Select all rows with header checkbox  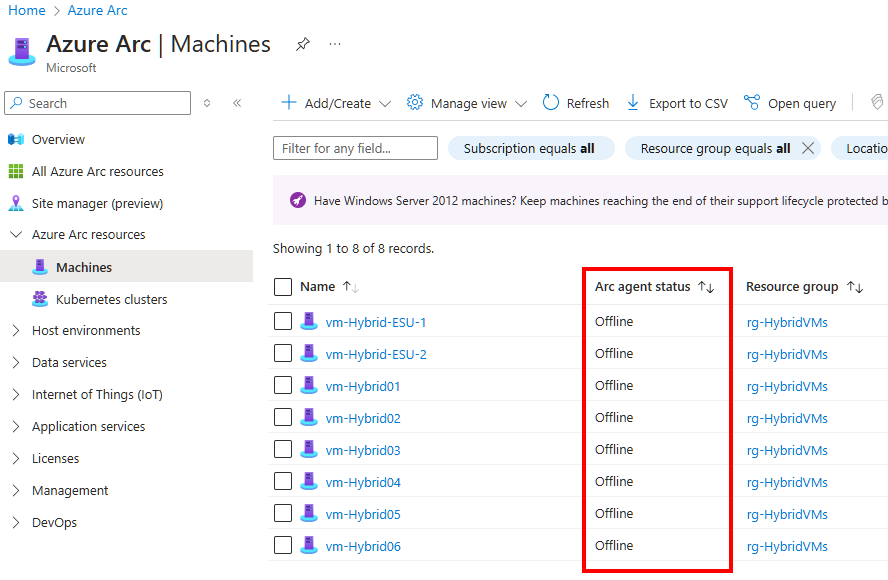[x=283, y=287]
